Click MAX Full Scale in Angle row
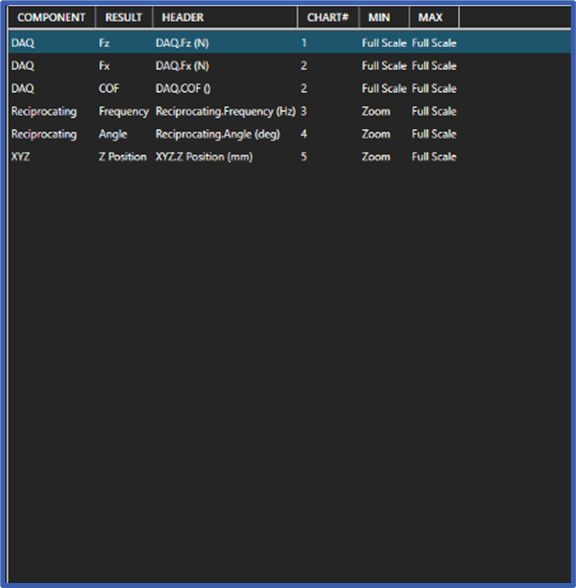Viewport: 576px width, 588px height. pos(434,135)
